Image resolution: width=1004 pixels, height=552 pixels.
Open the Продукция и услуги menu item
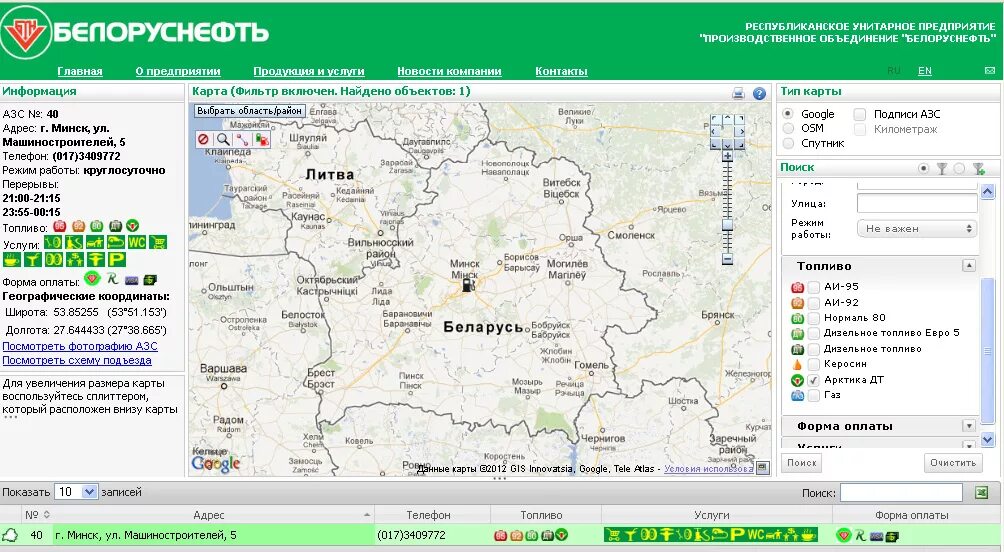(309, 71)
